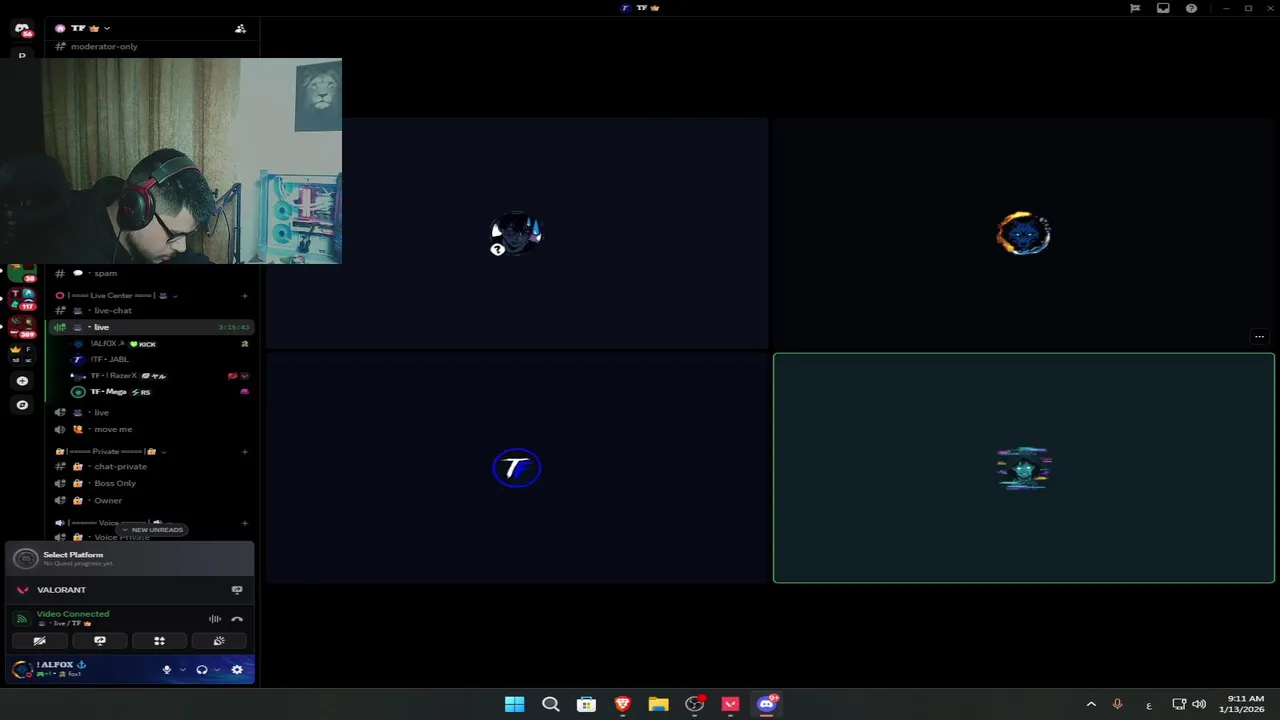The height and width of the screenshot is (720, 1280).
Task: Open Windows Start menu
Action: point(514,704)
